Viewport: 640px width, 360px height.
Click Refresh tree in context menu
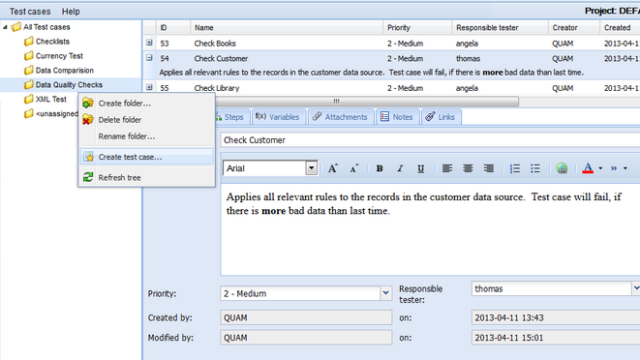(x=147, y=178)
